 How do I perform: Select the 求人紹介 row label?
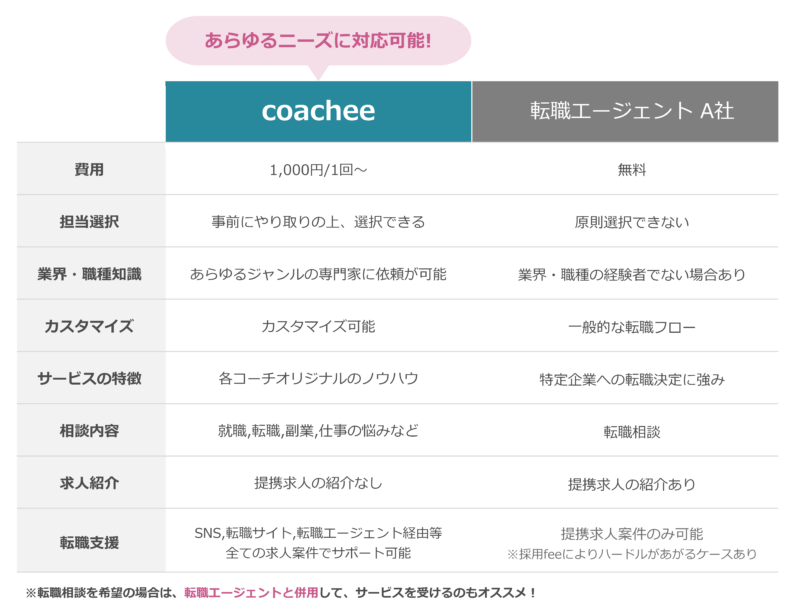click(89, 483)
